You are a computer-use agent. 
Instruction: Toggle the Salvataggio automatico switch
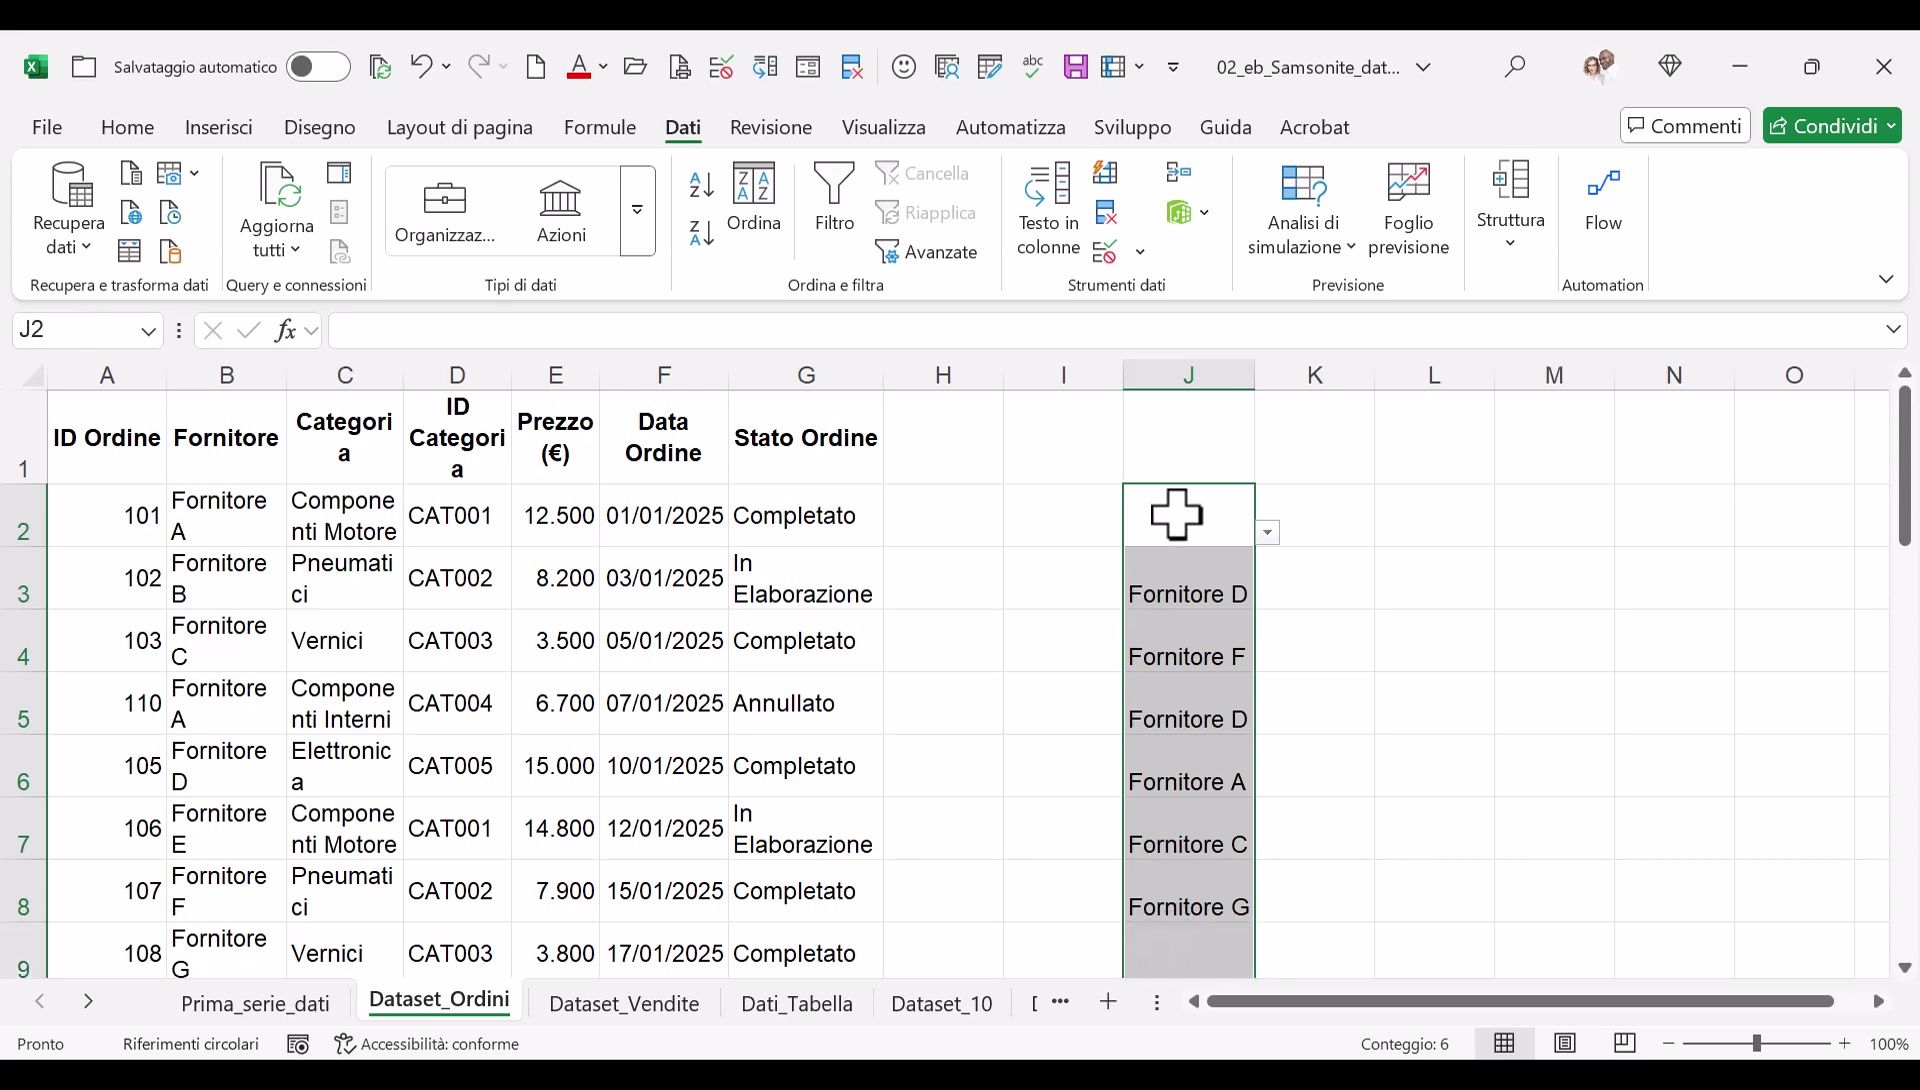318,67
